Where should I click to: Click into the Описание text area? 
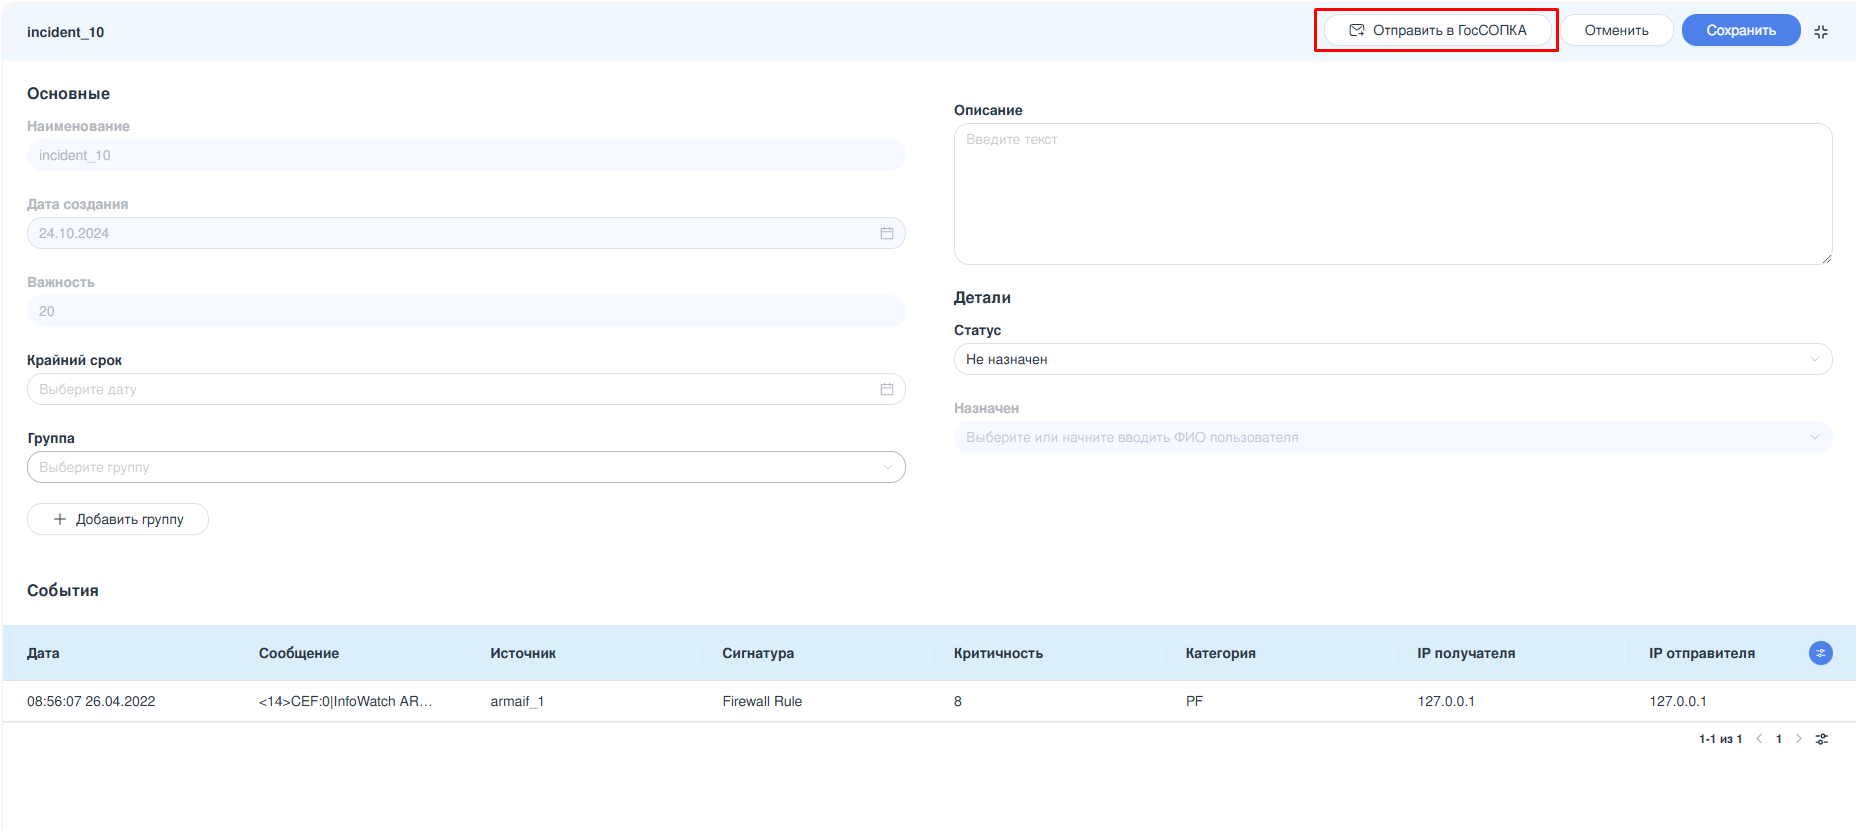pyautogui.click(x=1392, y=194)
